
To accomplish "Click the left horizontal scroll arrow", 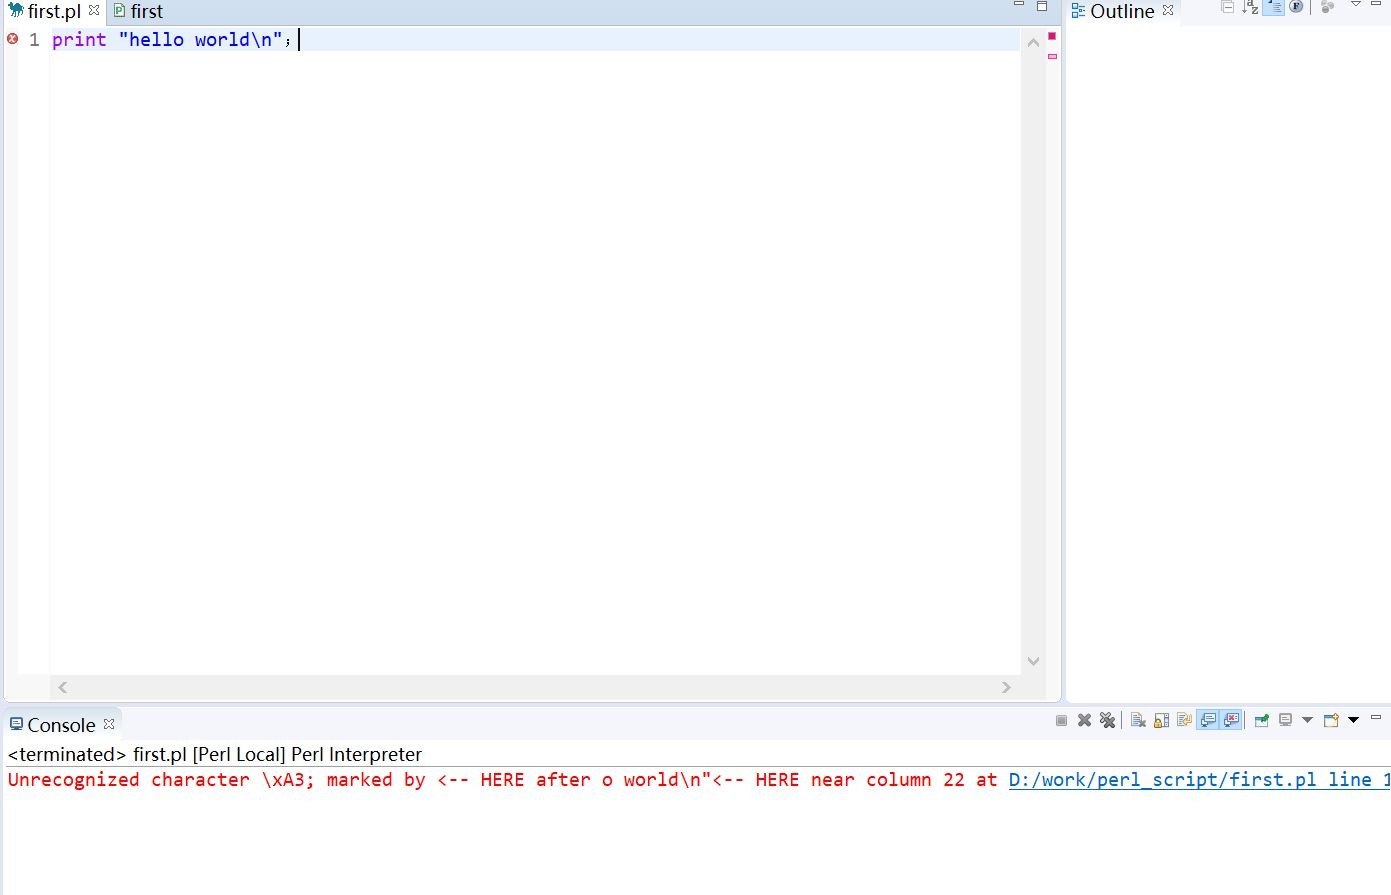I will point(63,687).
